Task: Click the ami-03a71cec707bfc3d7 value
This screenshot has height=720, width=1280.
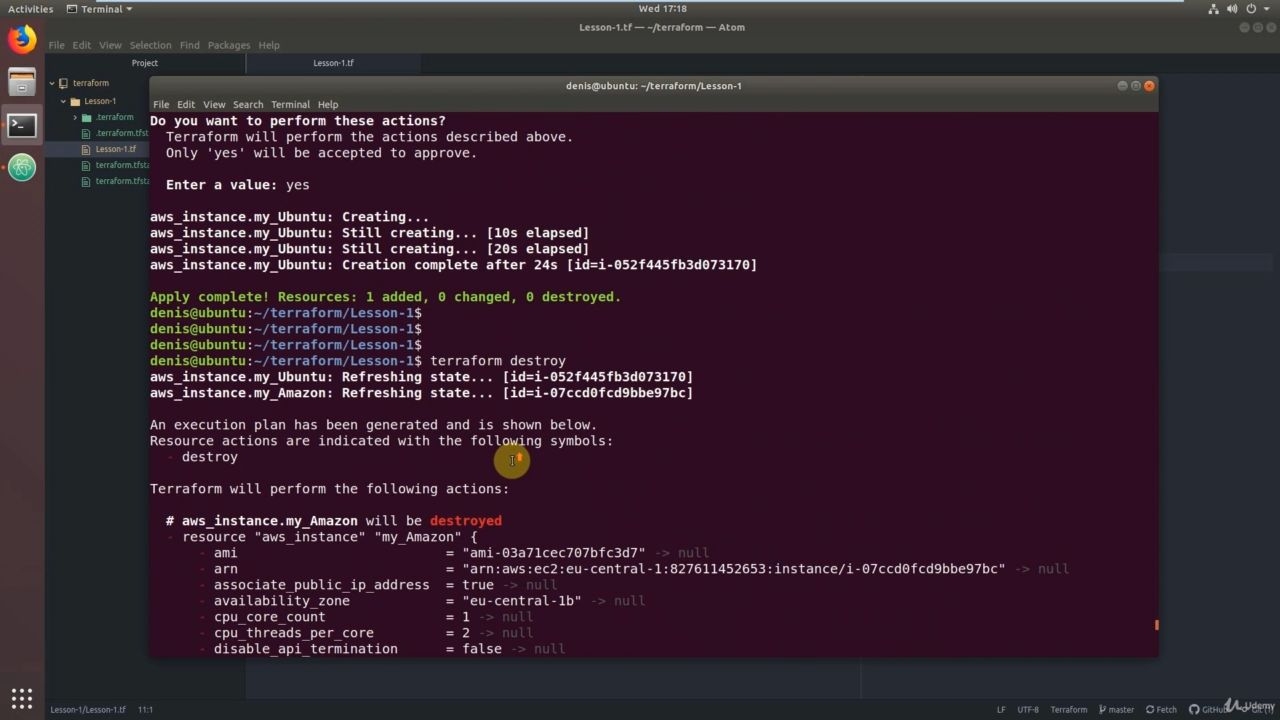Action: (x=553, y=553)
